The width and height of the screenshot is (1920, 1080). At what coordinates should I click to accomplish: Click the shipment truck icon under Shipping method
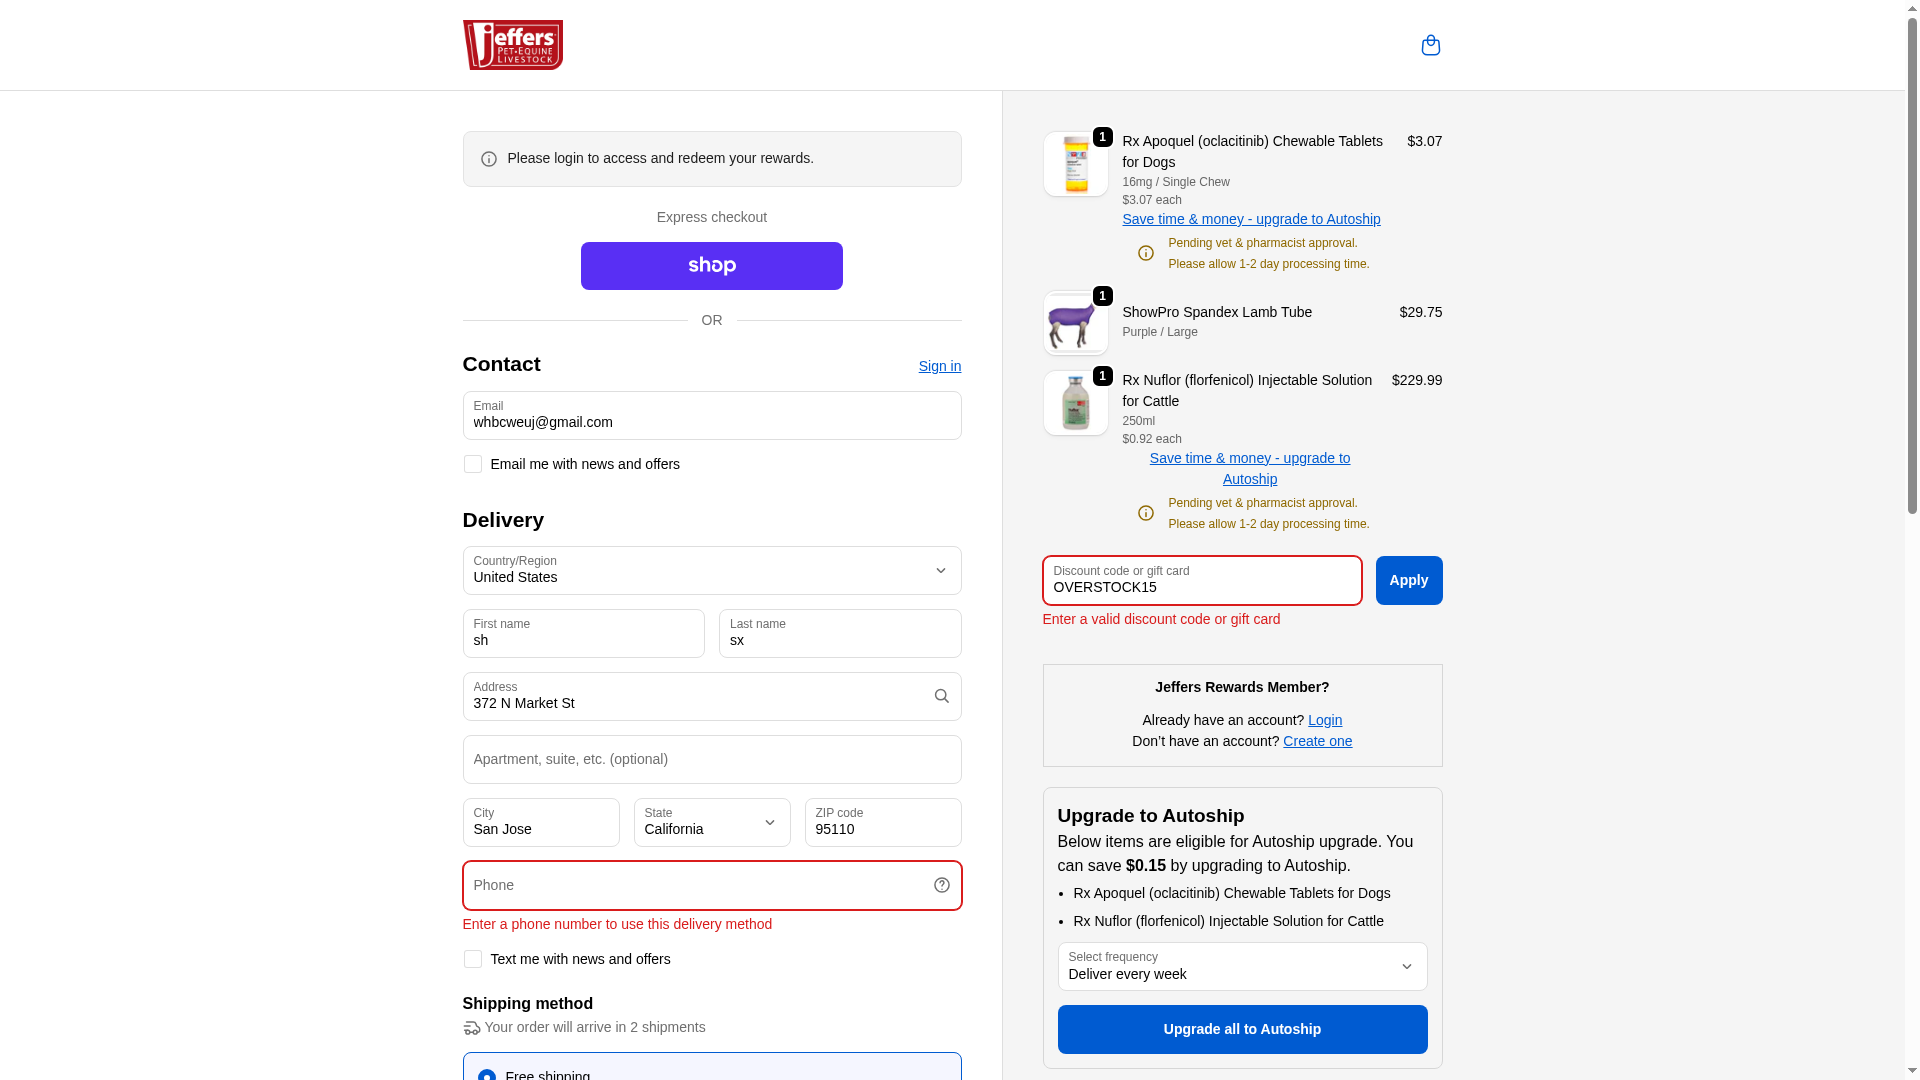471,1028
